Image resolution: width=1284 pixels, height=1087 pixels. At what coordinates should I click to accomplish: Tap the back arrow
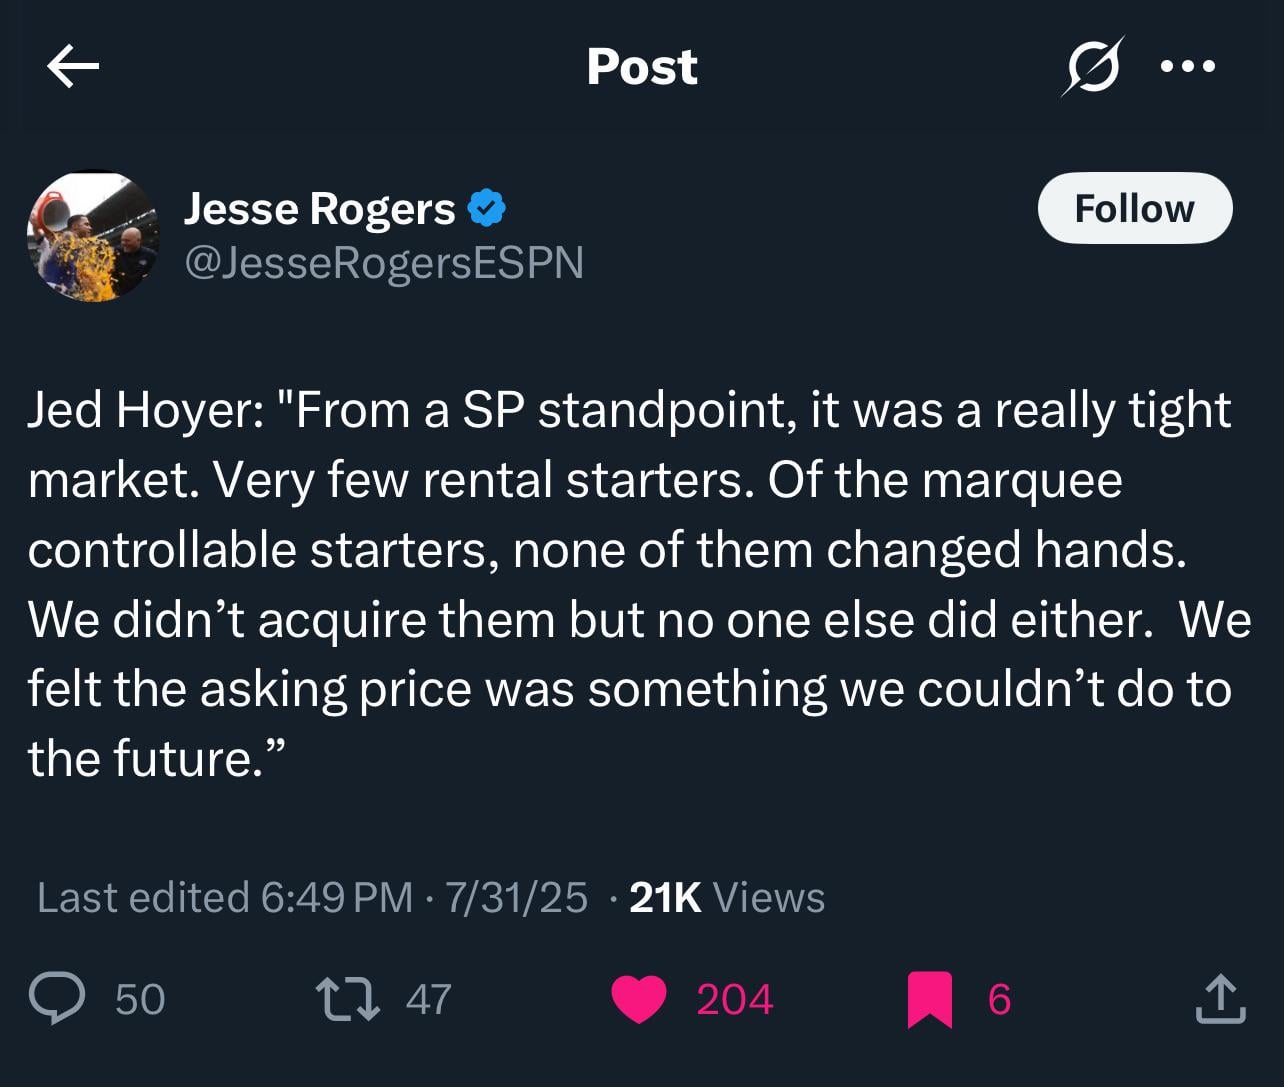click(73, 67)
